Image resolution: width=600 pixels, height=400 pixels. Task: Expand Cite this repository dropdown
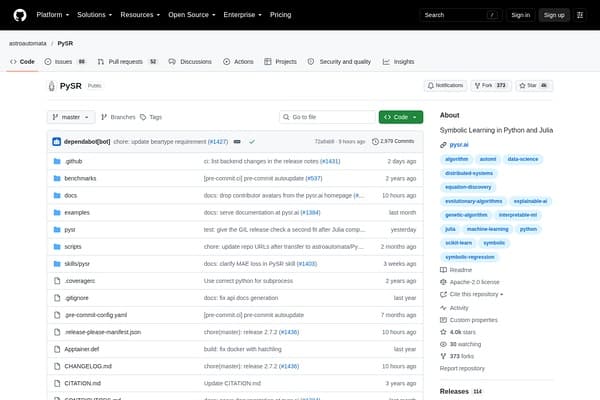[x=472, y=294]
